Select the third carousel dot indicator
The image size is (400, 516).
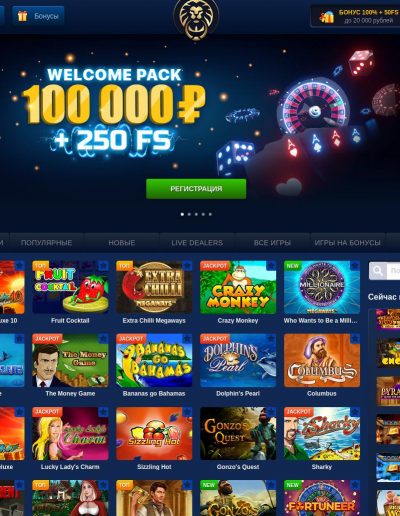[196, 214]
